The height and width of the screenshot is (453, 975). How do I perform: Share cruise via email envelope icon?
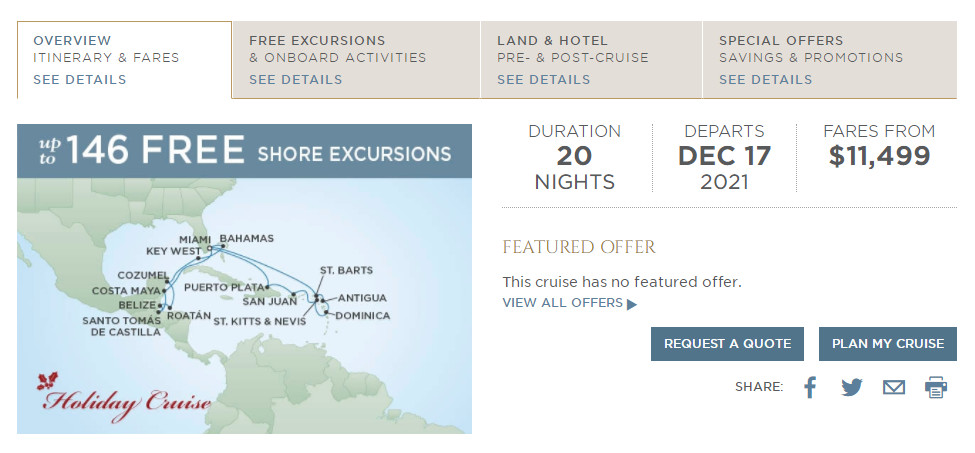click(893, 387)
